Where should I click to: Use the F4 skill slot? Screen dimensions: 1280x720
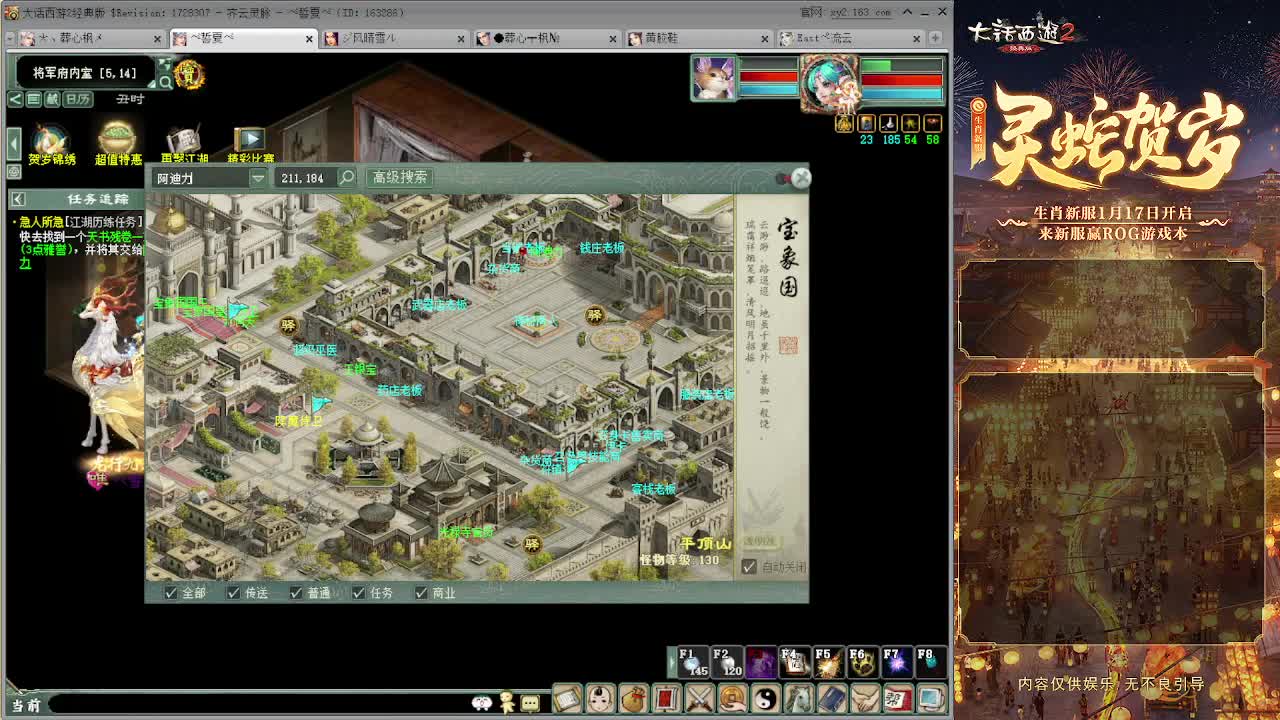794,662
